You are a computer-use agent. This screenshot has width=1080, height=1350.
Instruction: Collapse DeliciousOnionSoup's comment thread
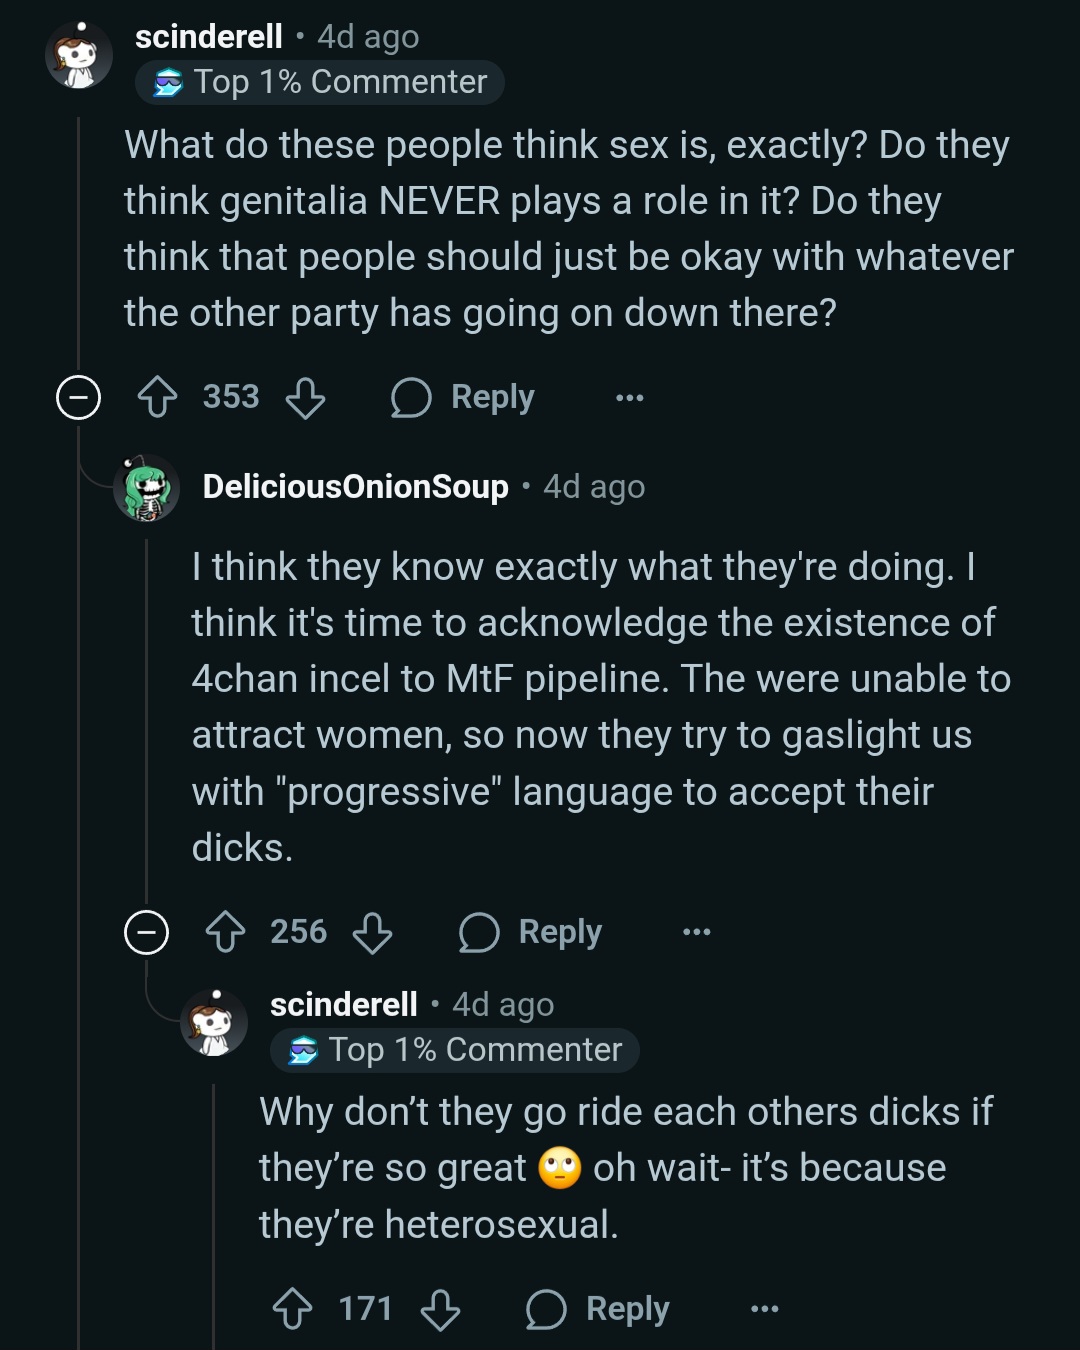tap(146, 932)
